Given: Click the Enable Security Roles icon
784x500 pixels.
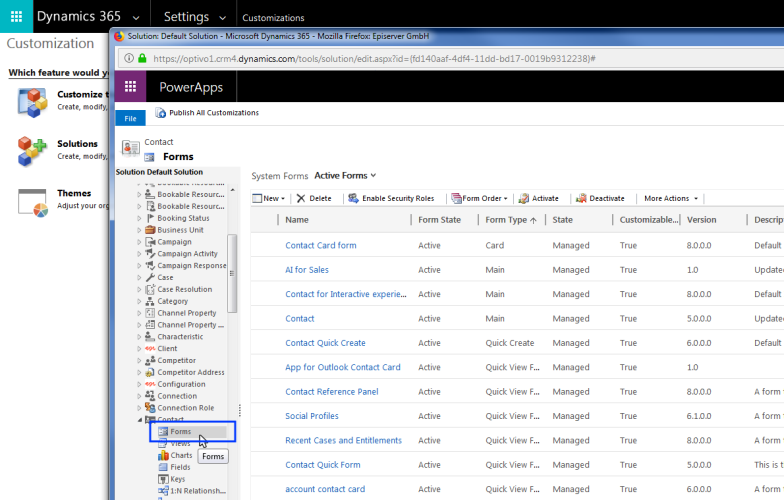Looking at the screenshot, I should tap(352, 198).
